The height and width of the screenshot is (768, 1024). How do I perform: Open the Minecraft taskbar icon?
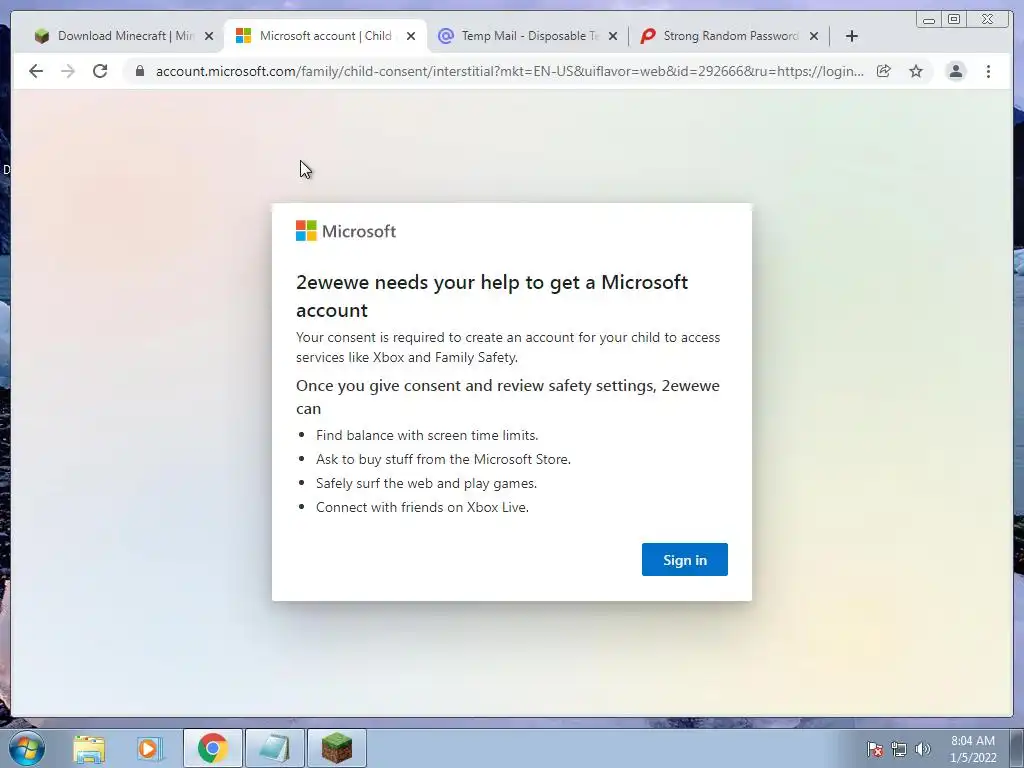click(336, 748)
